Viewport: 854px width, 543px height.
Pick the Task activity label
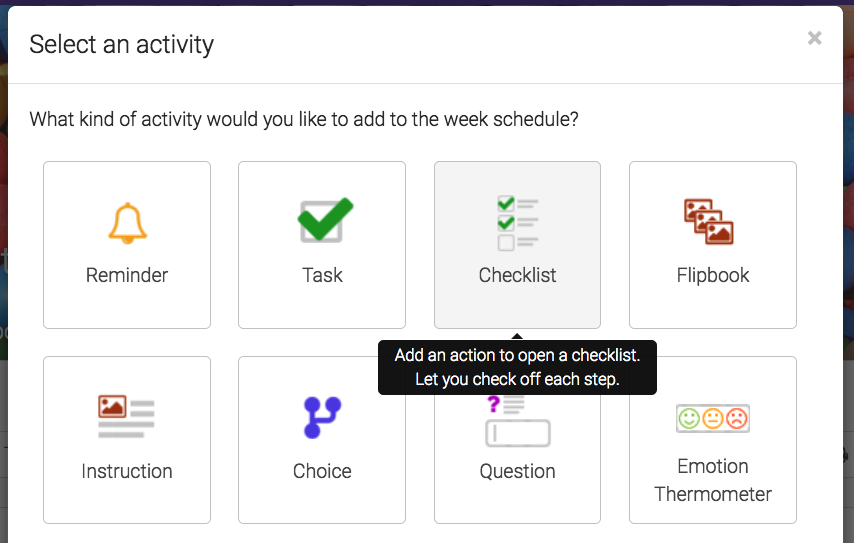tap(322, 275)
